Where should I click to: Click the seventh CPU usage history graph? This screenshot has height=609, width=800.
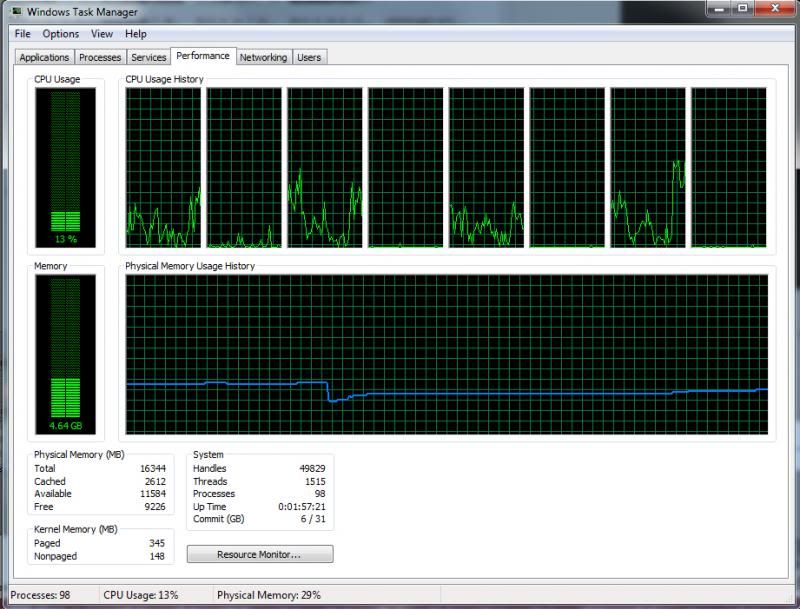[648, 168]
